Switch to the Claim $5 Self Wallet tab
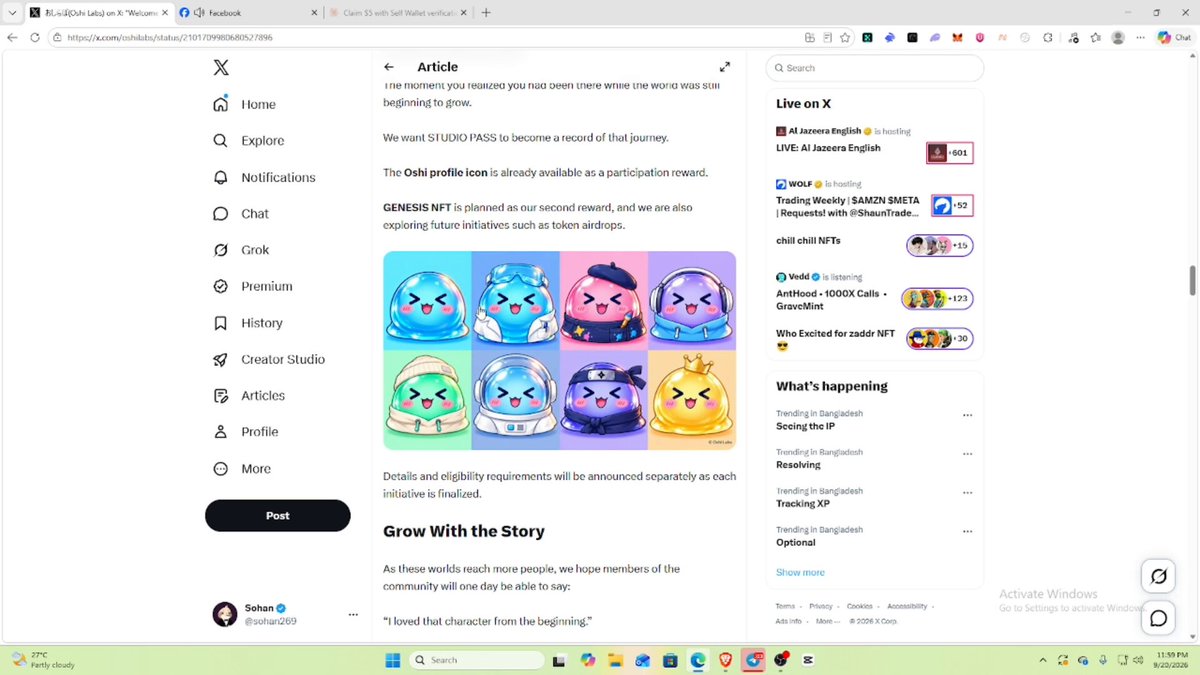Viewport: 1200px width, 675px height. (398, 13)
